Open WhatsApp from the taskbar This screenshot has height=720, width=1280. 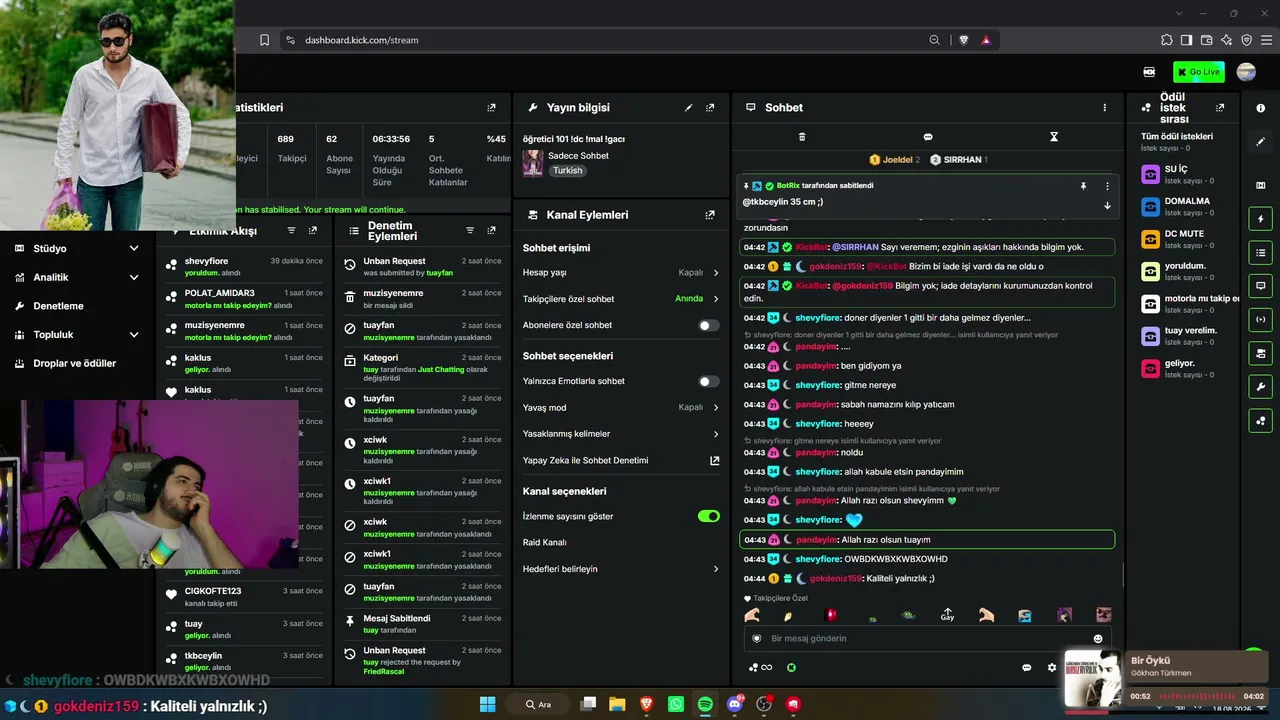pos(676,704)
